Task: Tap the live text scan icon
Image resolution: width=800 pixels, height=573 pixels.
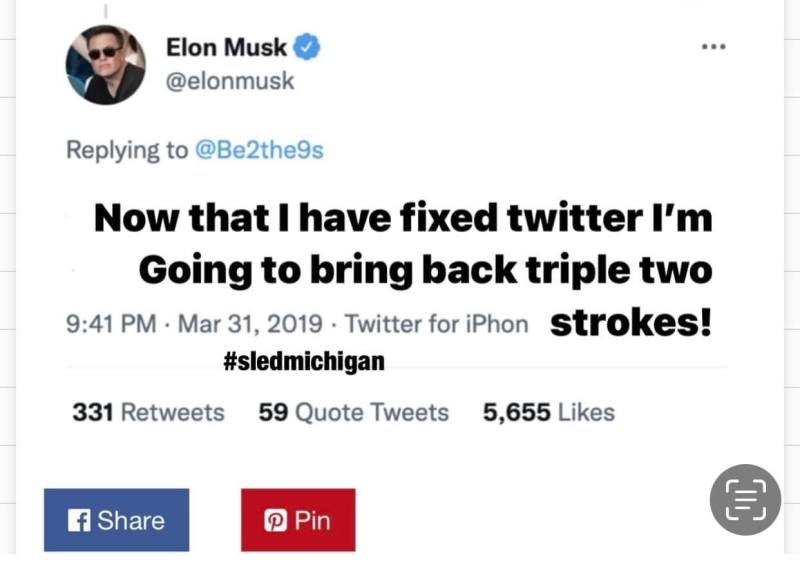Action: [x=745, y=500]
